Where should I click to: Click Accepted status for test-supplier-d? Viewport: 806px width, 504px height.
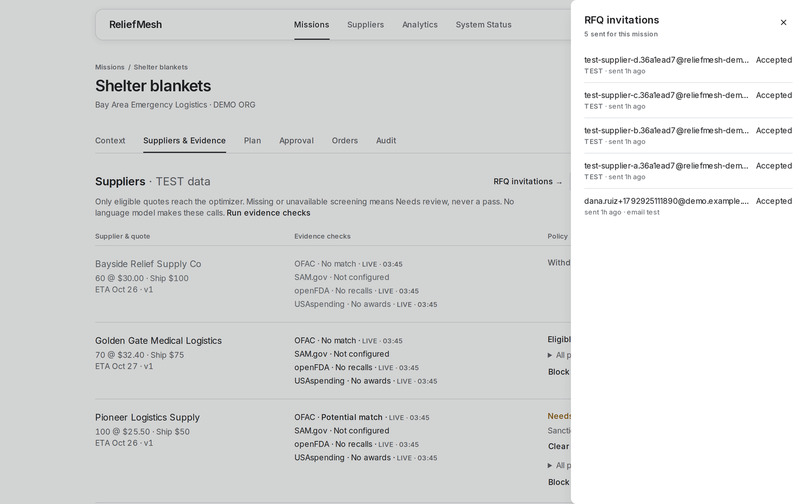[x=774, y=60]
